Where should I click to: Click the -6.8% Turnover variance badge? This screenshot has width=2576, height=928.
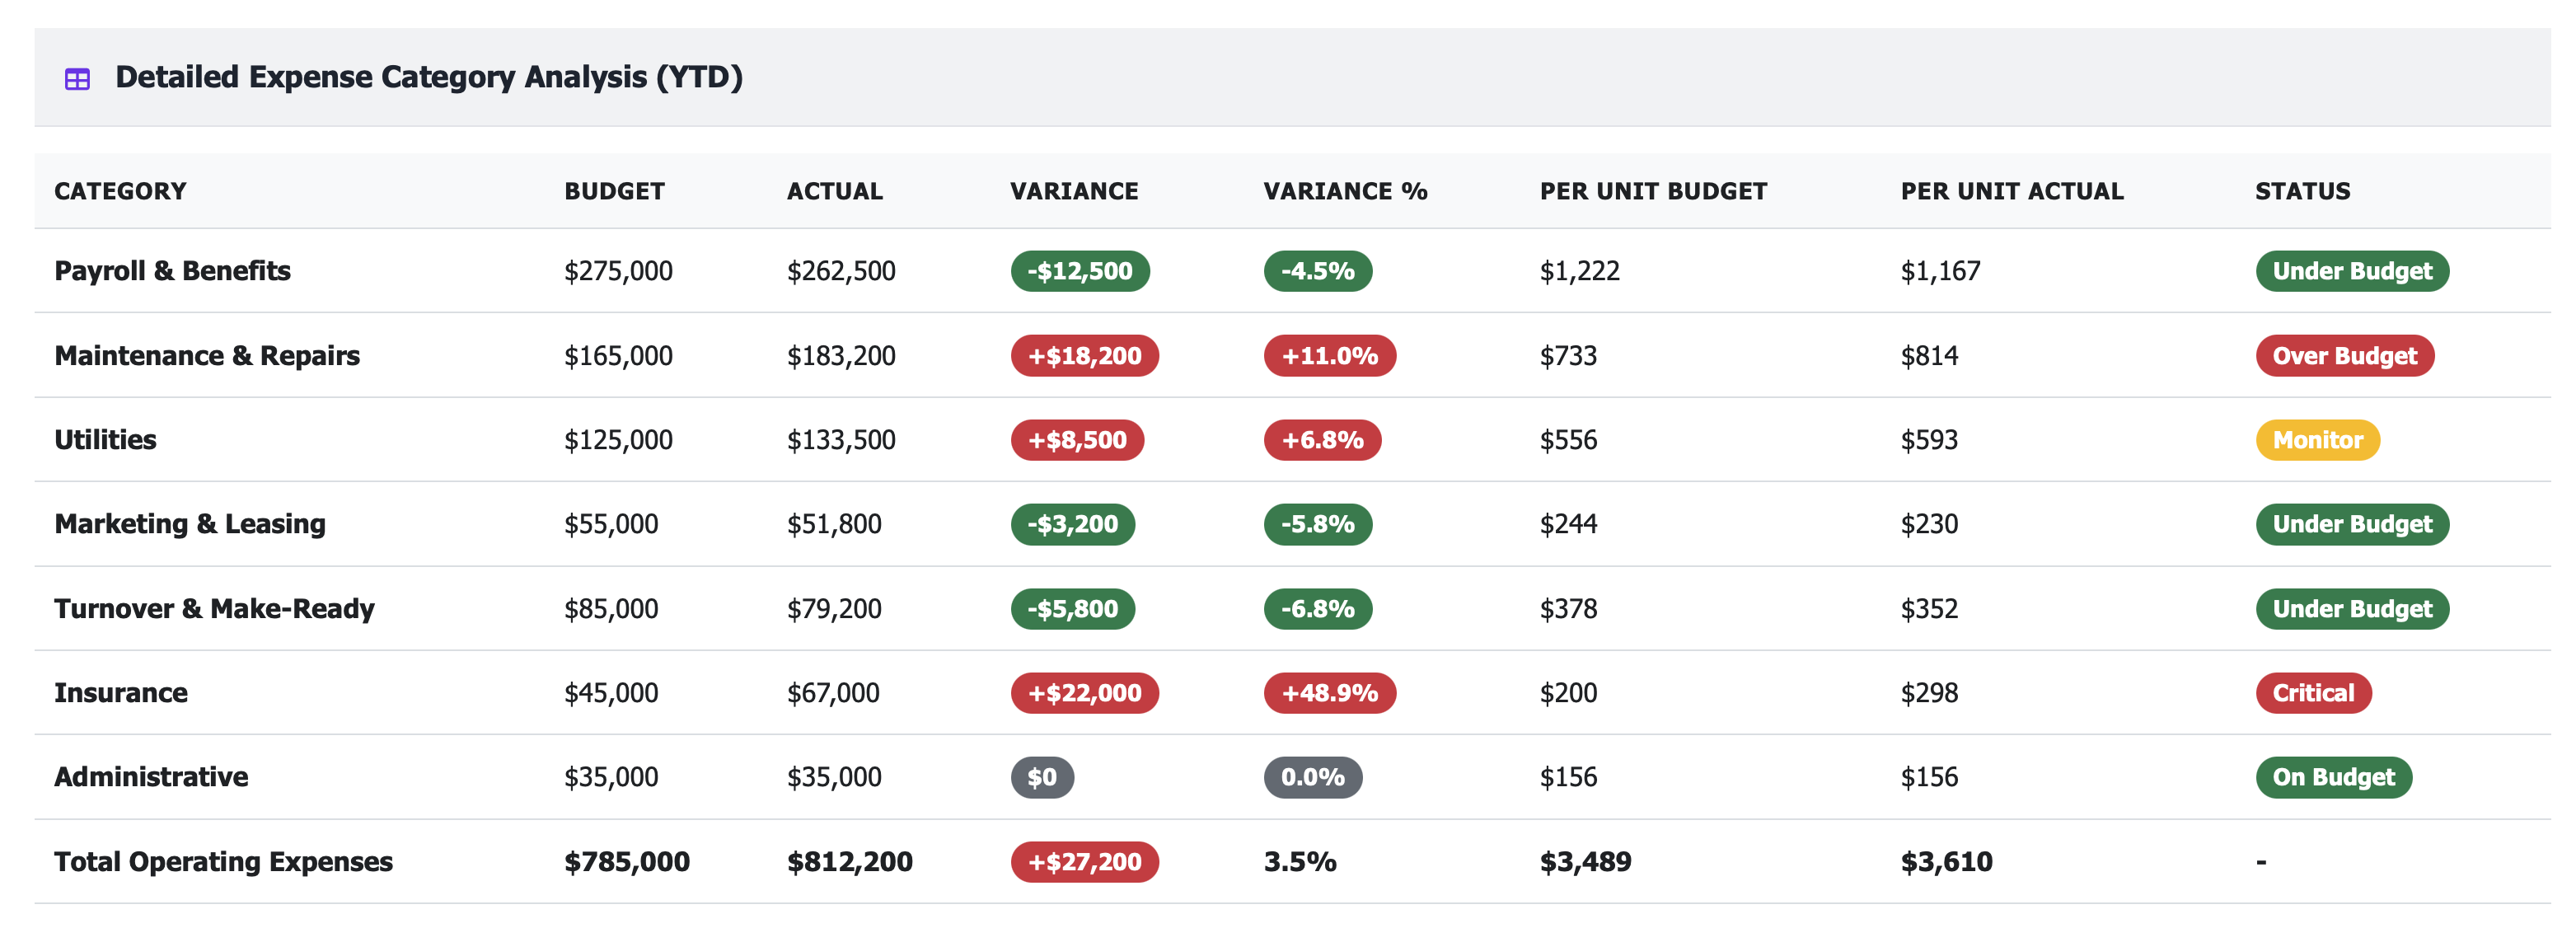(x=1317, y=609)
